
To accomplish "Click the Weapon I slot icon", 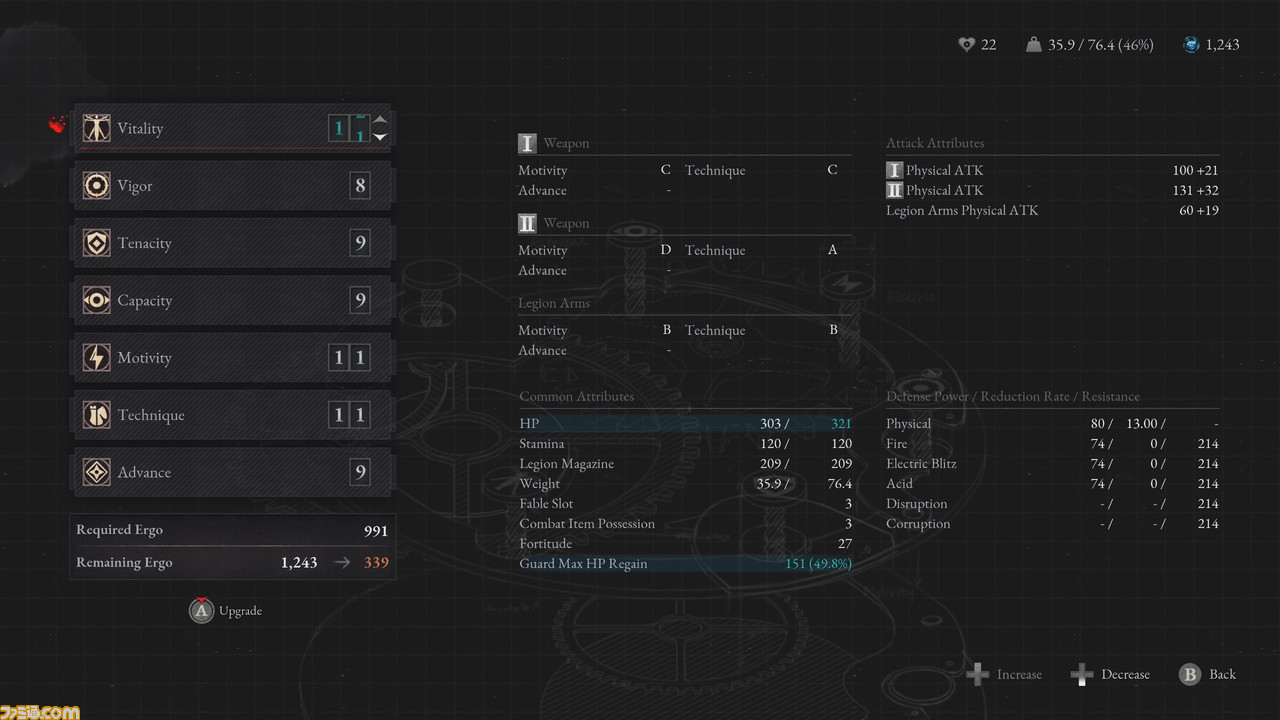I will [x=527, y=143].
